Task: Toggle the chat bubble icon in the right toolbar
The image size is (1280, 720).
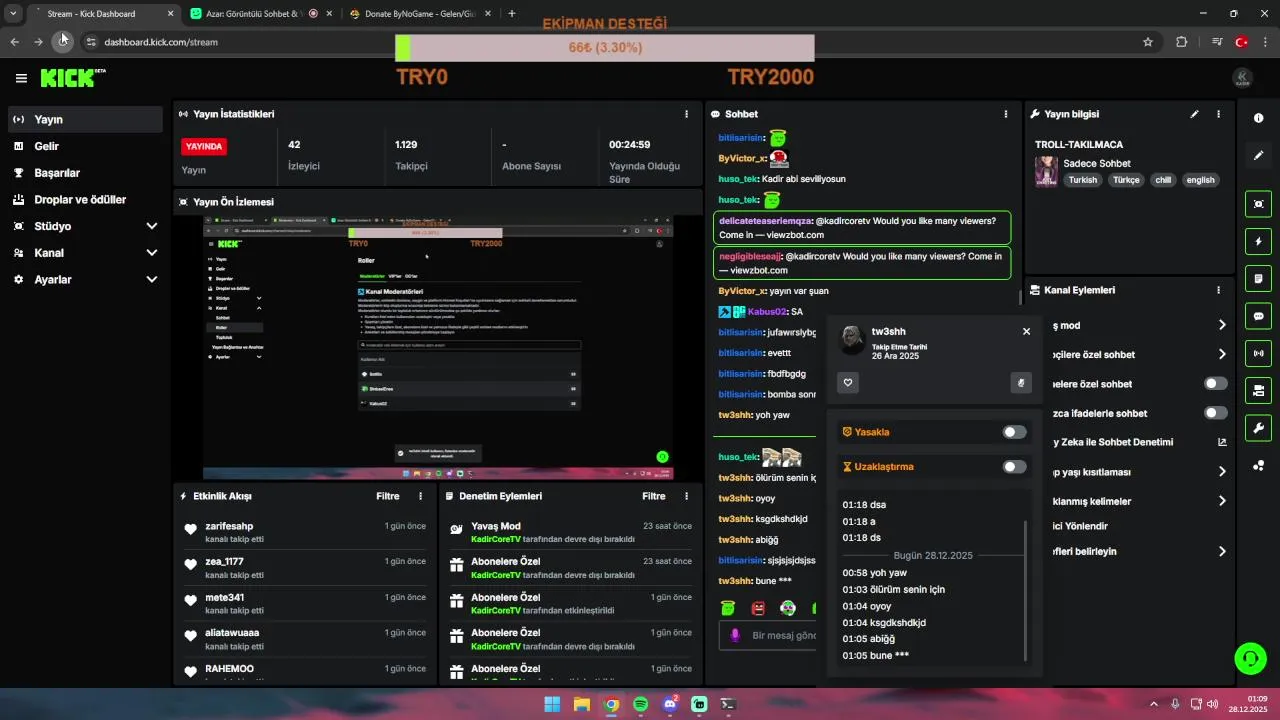Action: pyautogui.click(x=1258, y=316)
